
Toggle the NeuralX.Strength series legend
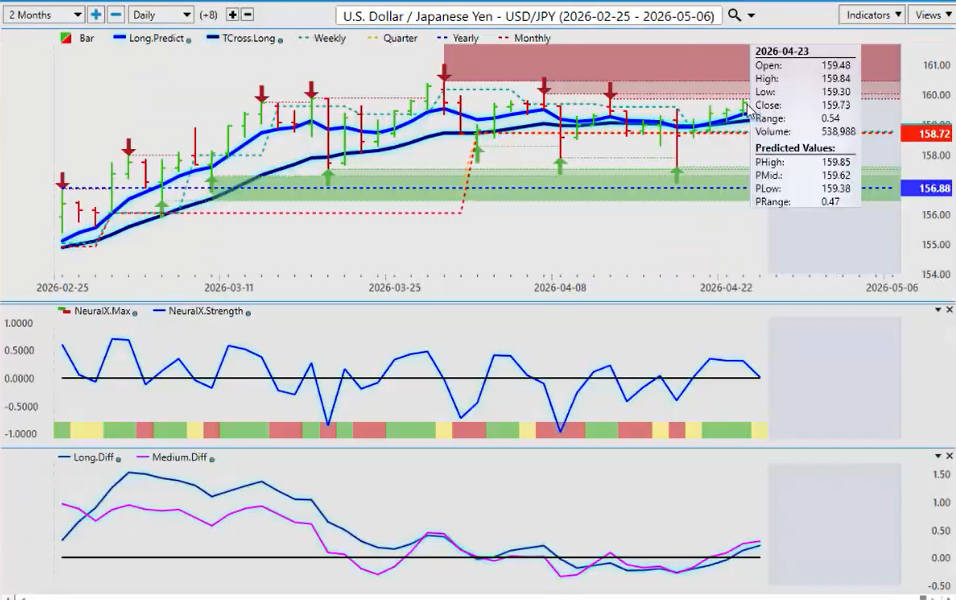pos(200,311)
